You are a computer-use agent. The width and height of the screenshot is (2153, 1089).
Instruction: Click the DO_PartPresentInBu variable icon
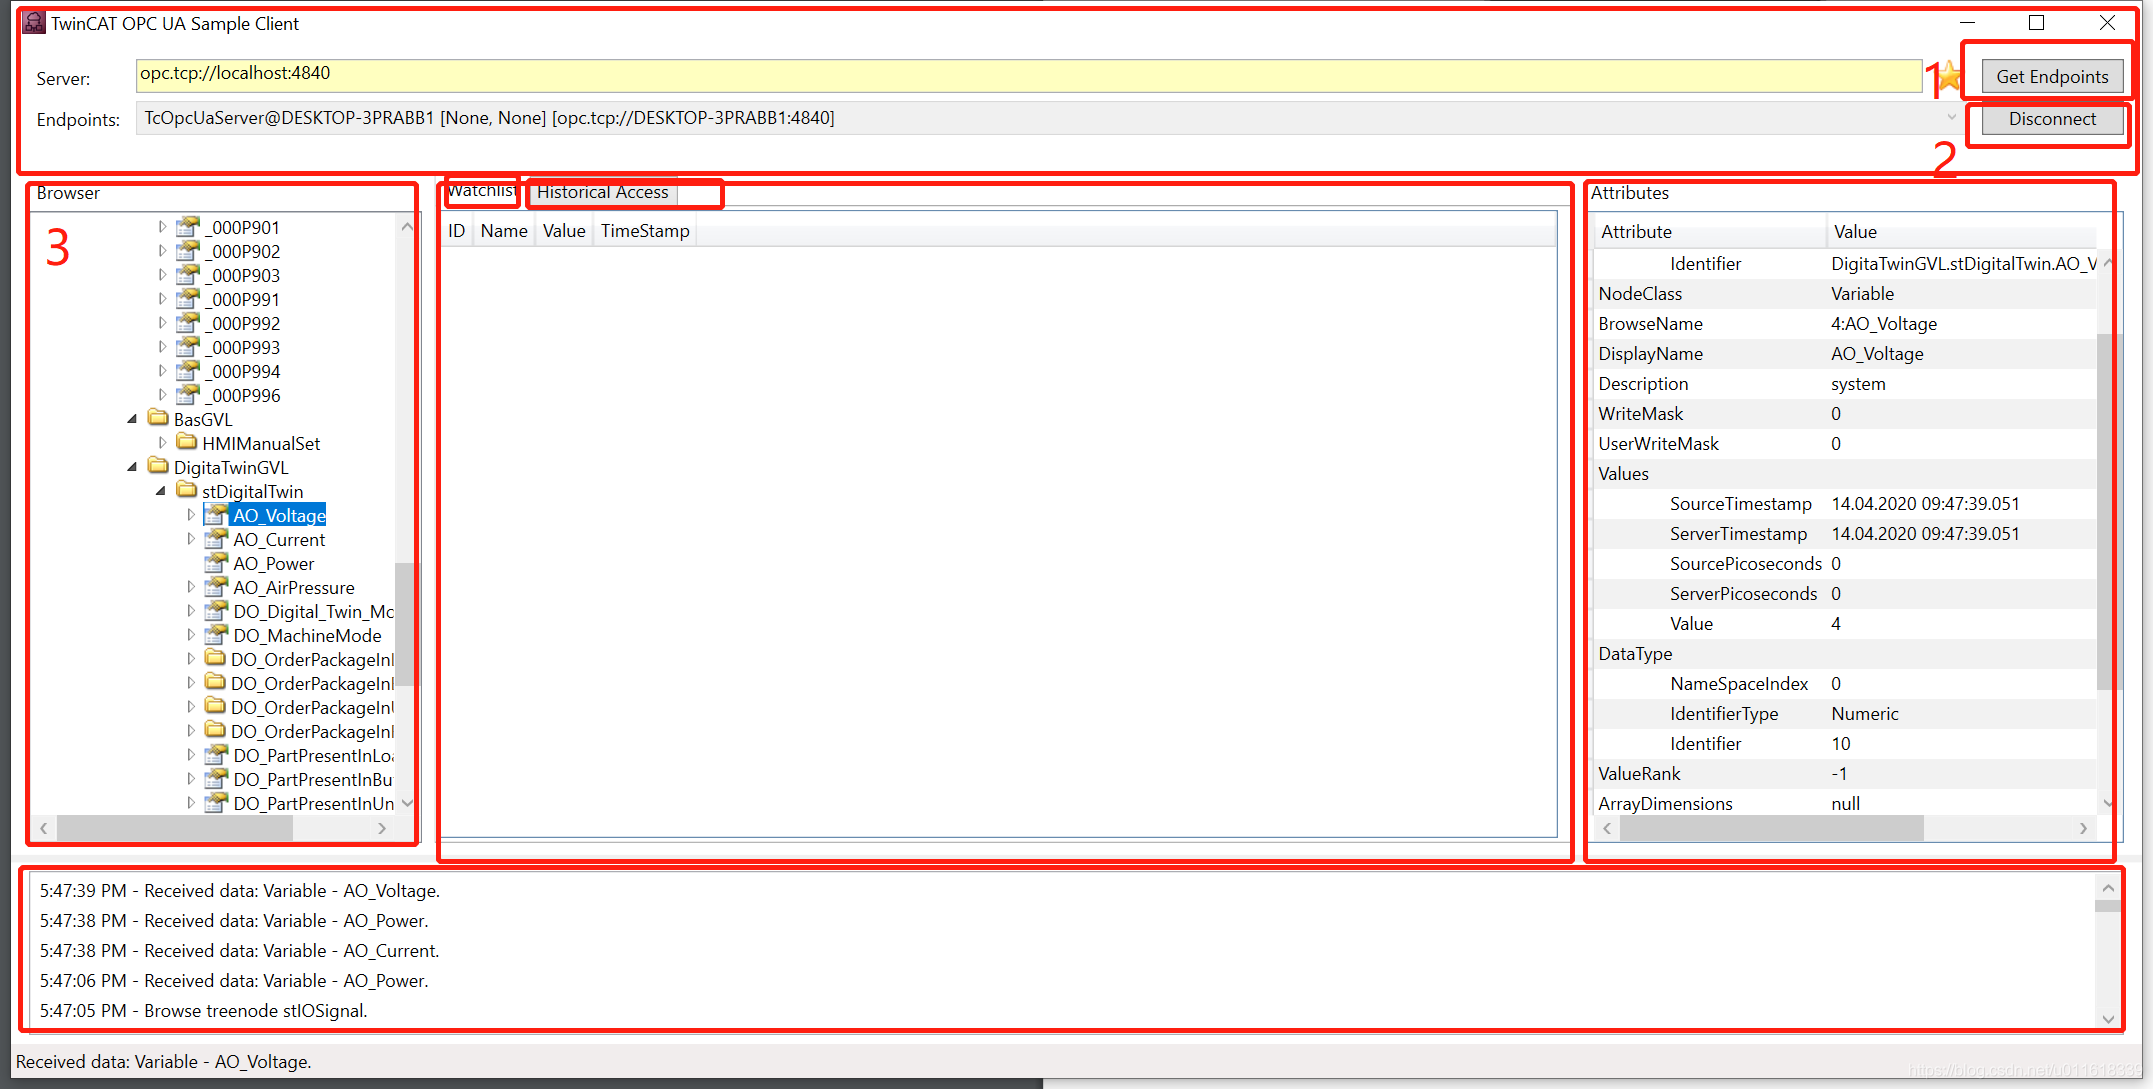pyautogui.click(x=216, y=779)
